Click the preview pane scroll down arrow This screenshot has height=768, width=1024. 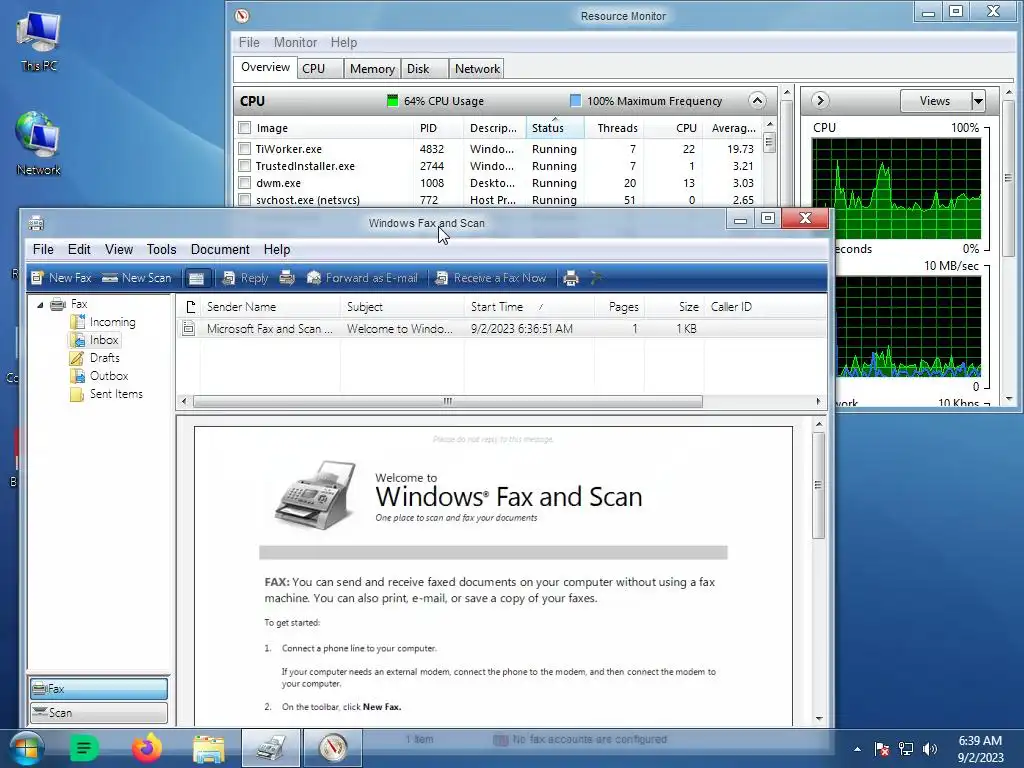click(818, 718)
